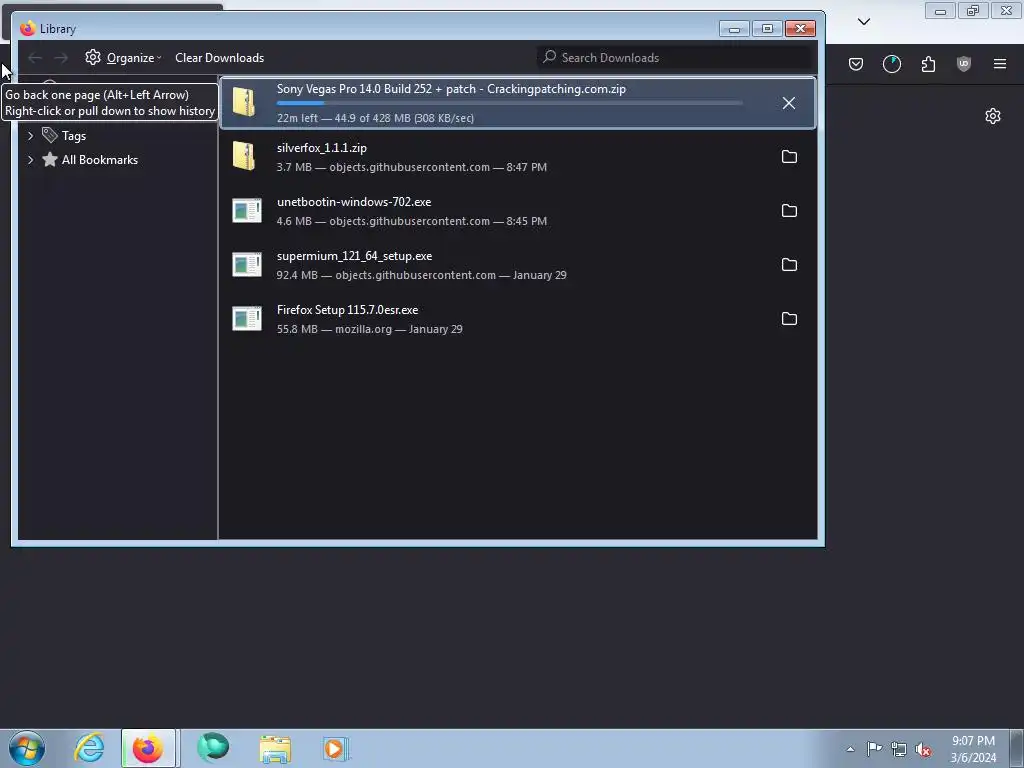1024x768 pixels.
Task: Click the All Bookmarks star icon
Action: tap(50, 159)
